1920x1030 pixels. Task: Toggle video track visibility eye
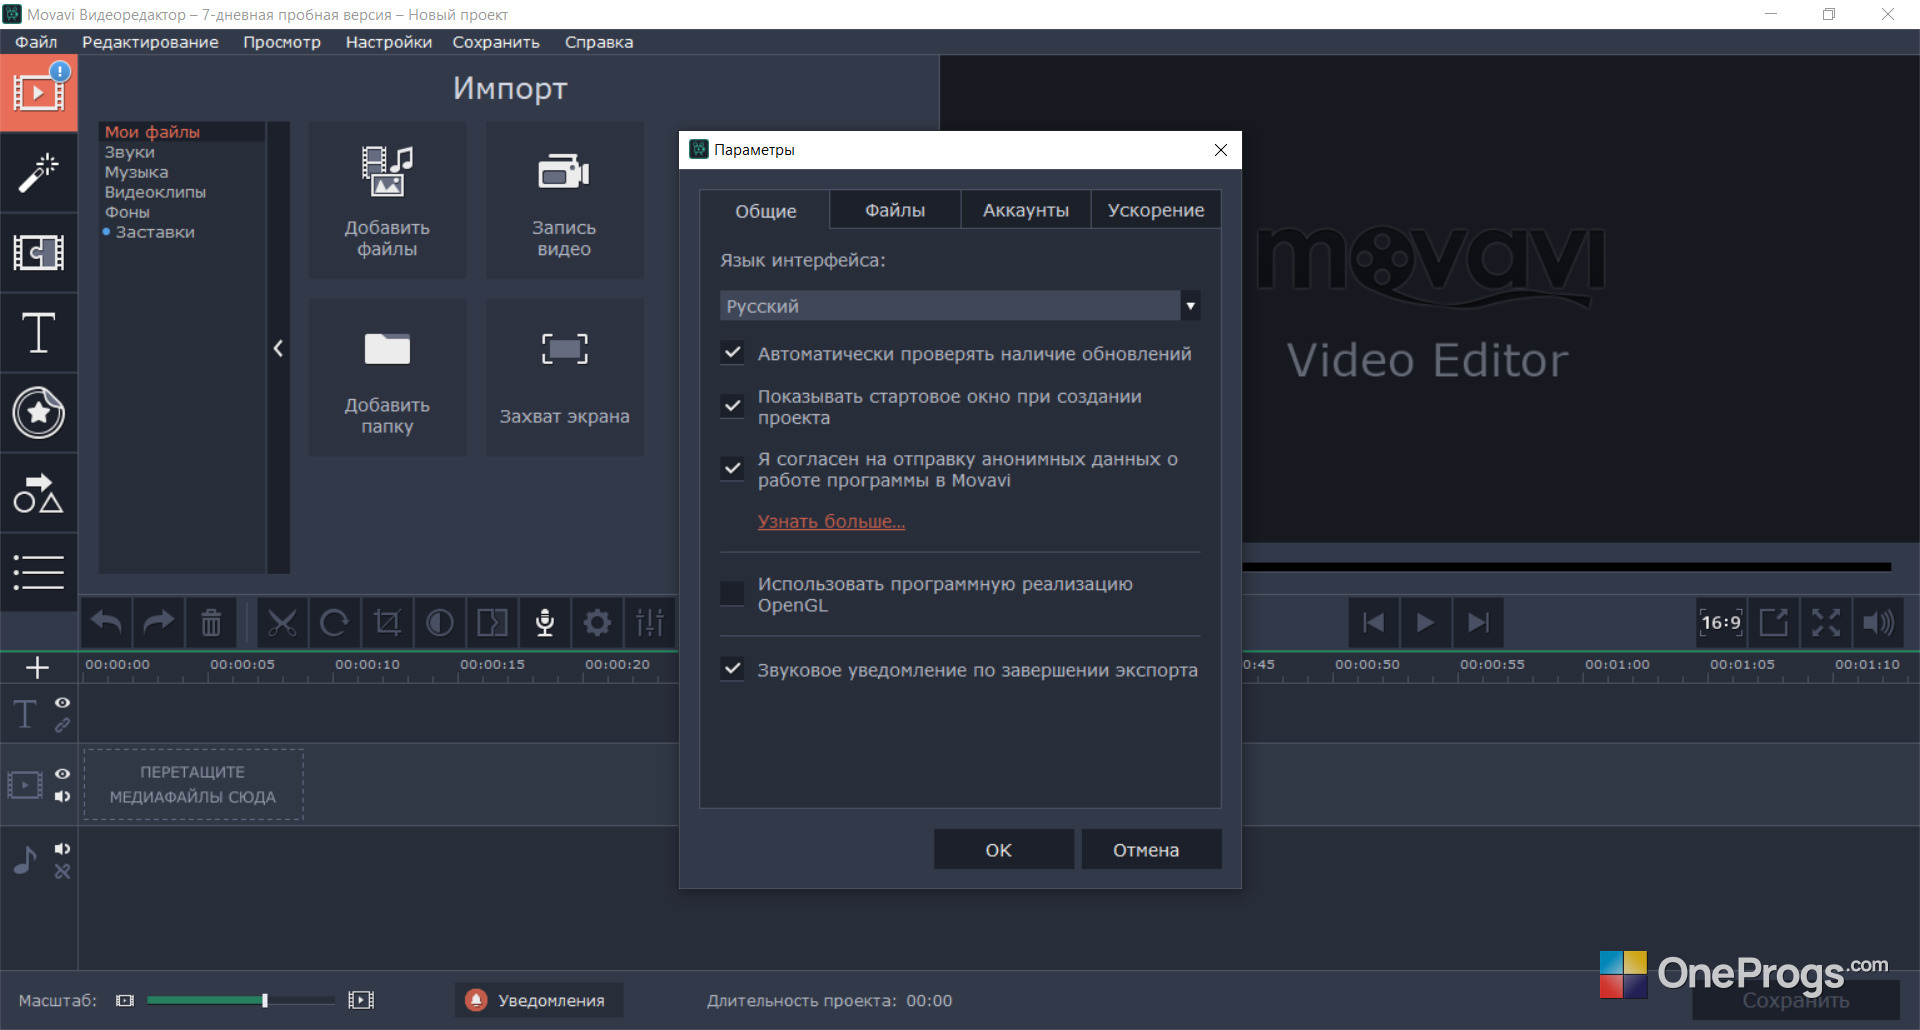(x=63, y=774)
